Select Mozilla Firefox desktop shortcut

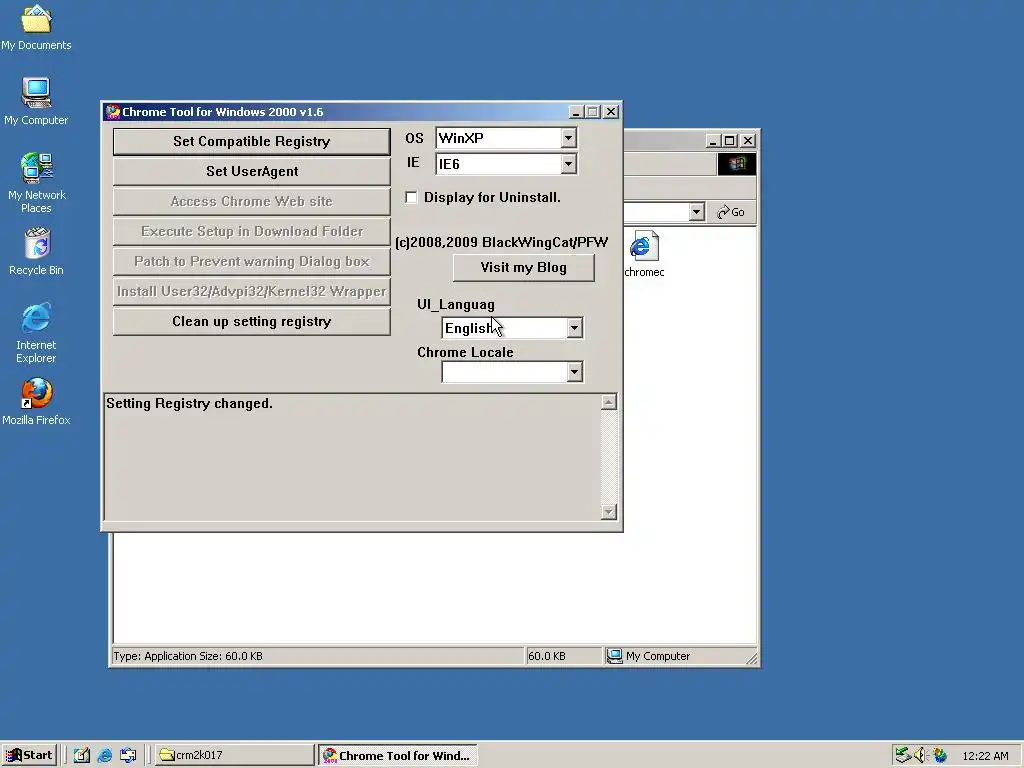pyautogui.click(x=36, y=402)
